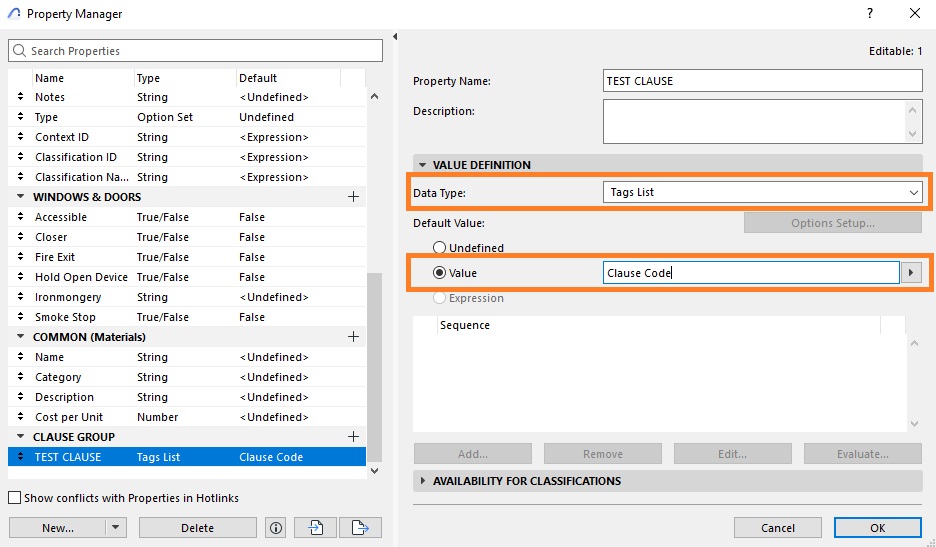
Task: Select the Cost per Unit property row
Action: (x=187, y=417)
